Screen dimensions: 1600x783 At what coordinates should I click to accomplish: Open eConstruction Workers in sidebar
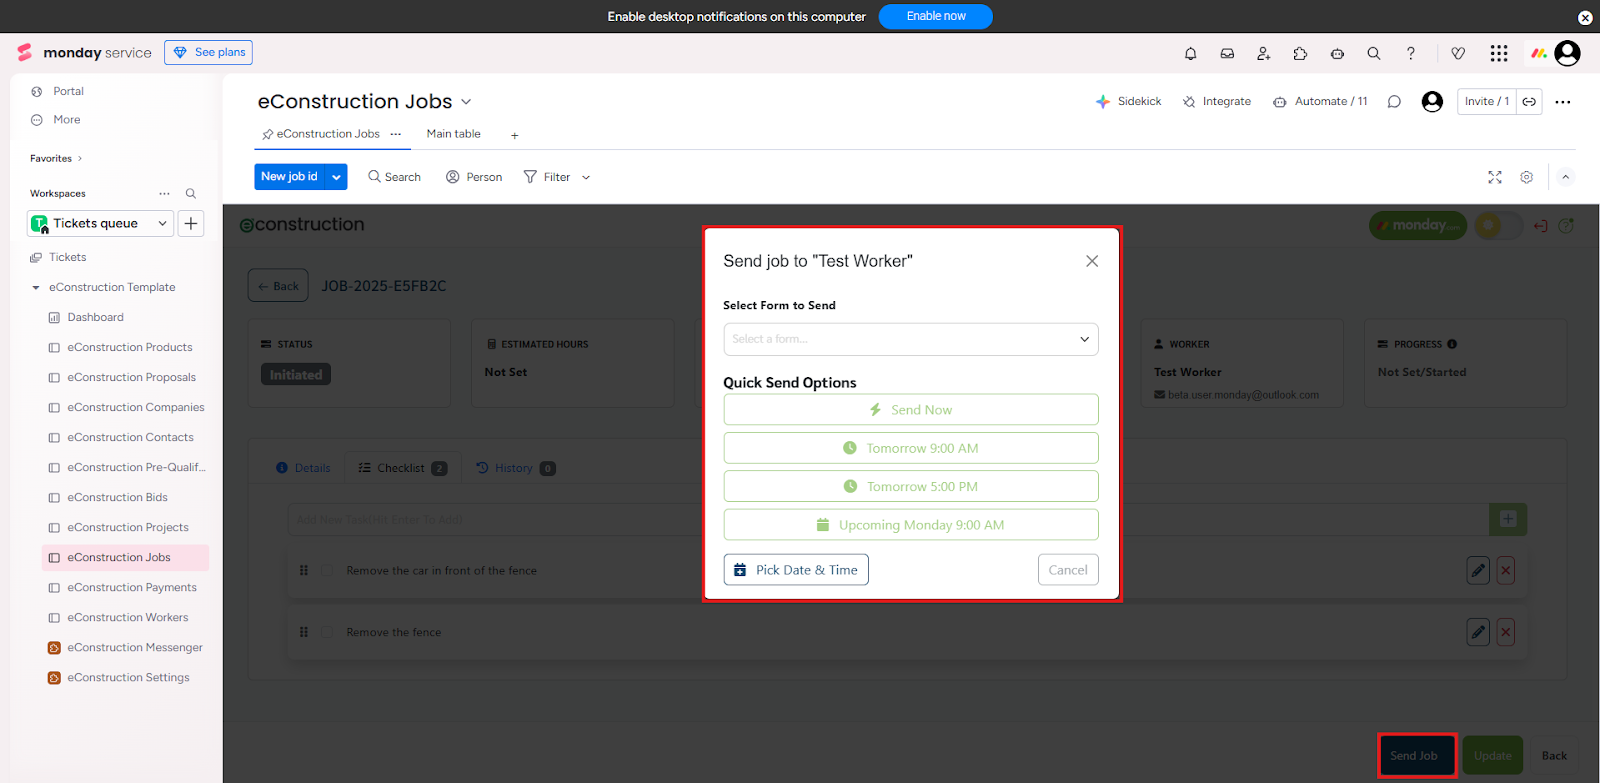pyautogui.click(x=127, y=618)
